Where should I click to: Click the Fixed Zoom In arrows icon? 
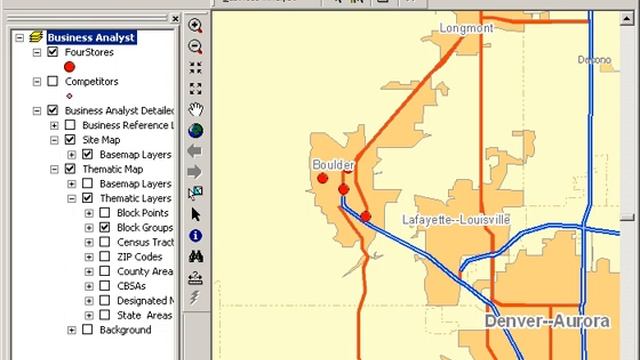(196, 68)
